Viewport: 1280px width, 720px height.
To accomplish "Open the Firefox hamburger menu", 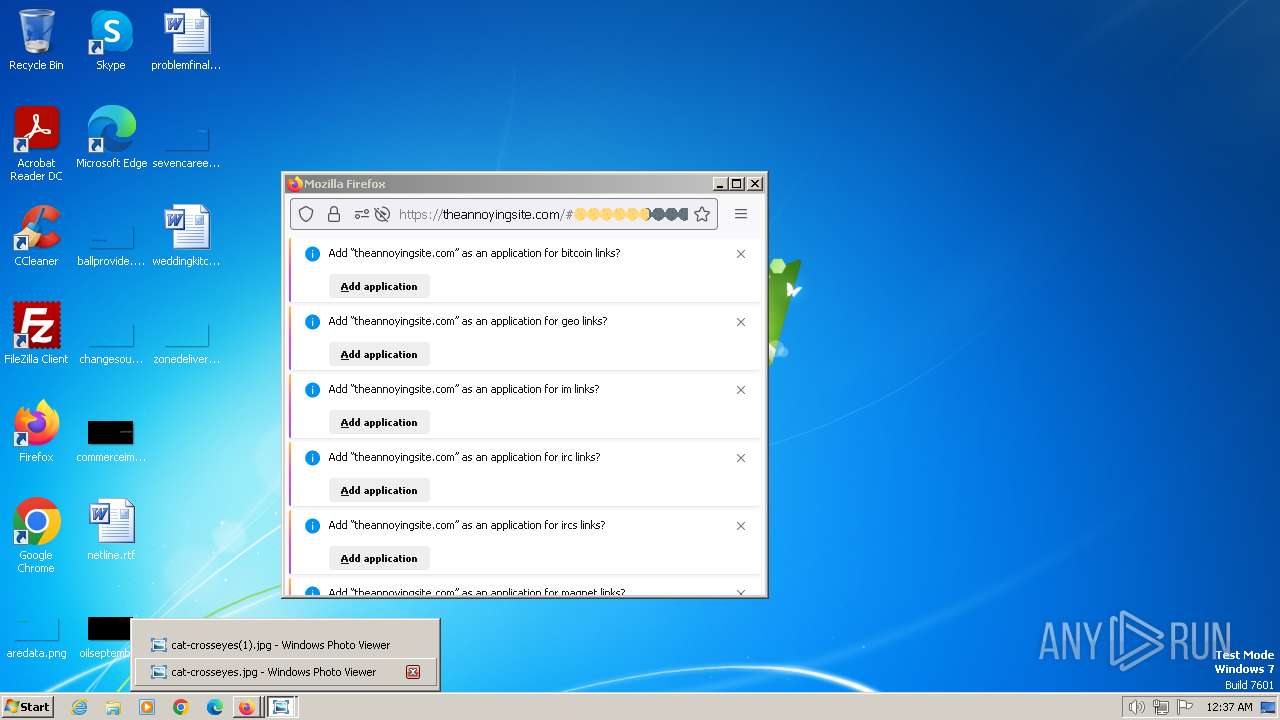I will pos(741,214).
